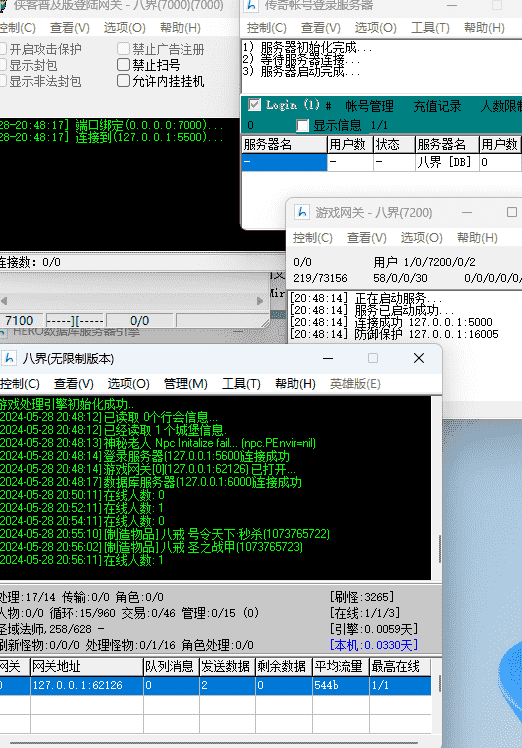Screen dimensions: 522x748
Task: Open 帮助(H) menu in 登陆网关 window
Action: point(180,28)
